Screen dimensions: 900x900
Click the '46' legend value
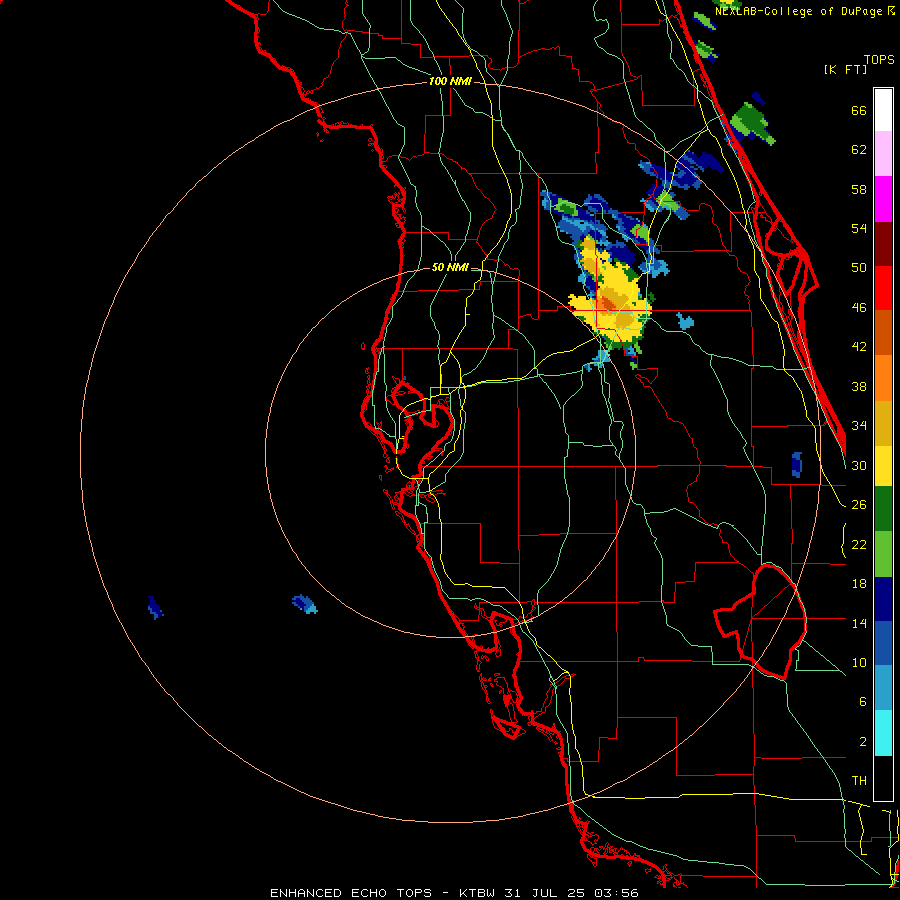(x=859, y=308)
